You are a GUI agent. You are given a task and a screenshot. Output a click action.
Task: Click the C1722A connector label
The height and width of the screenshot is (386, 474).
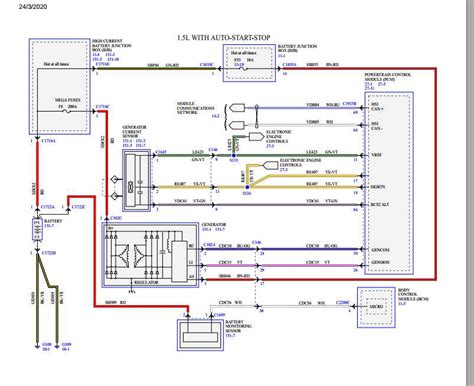pos(48,207)
